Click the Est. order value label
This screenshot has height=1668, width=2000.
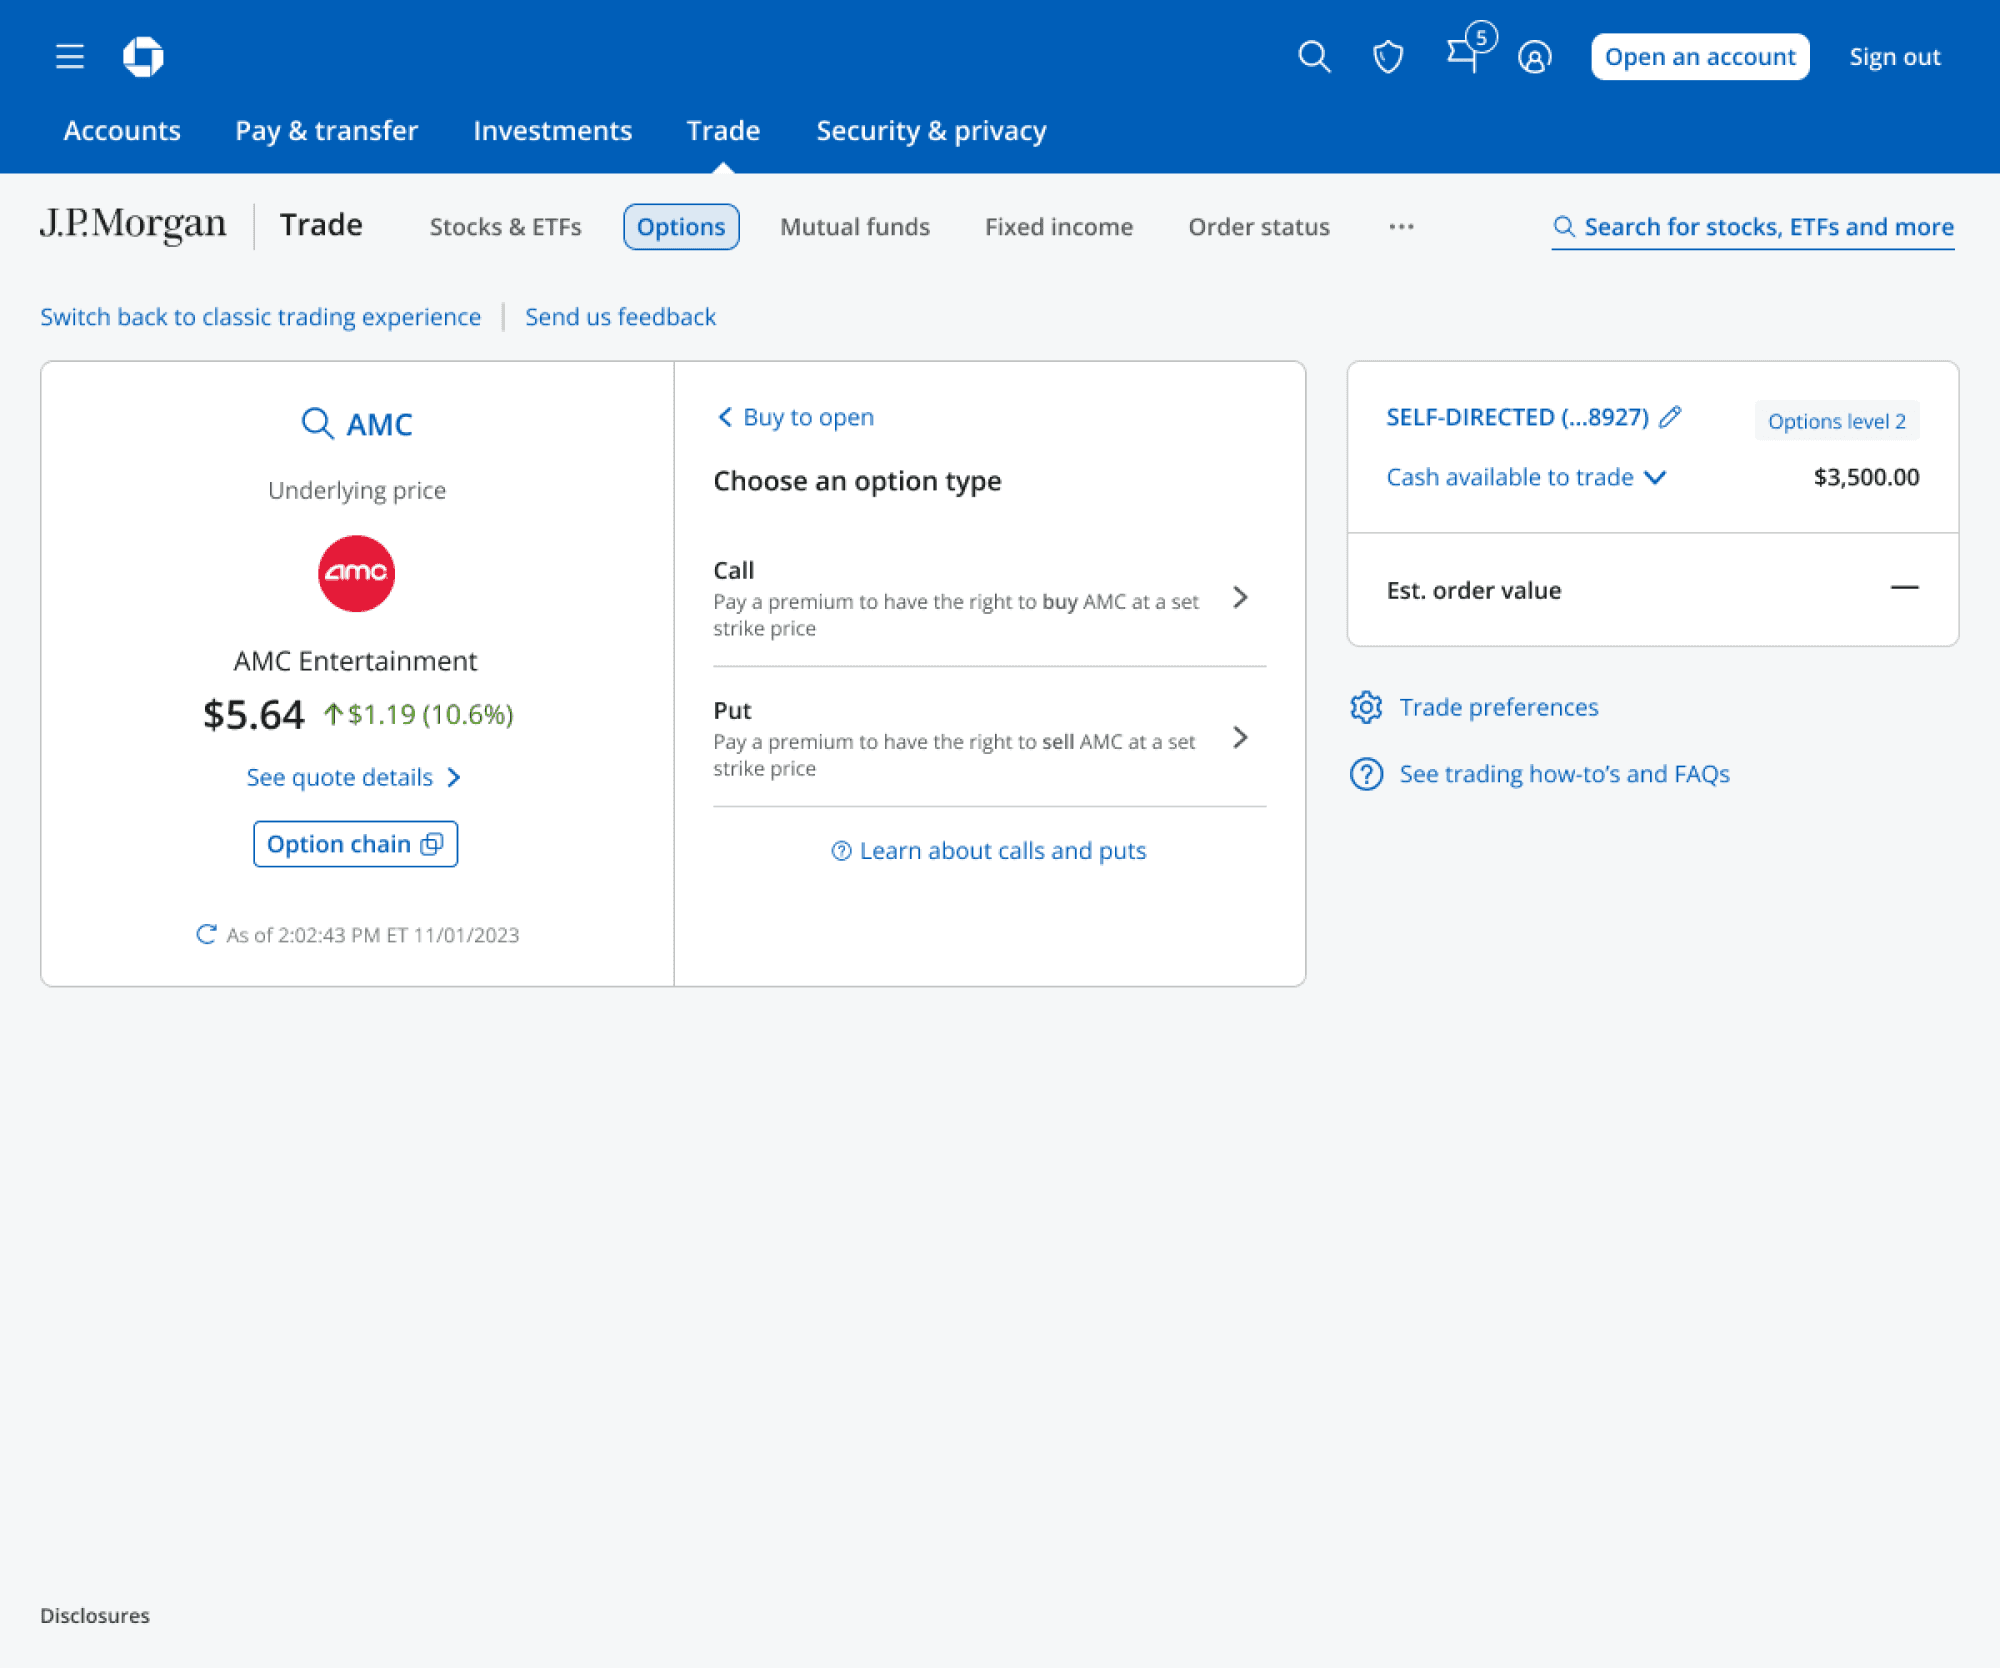point(1473,590)
